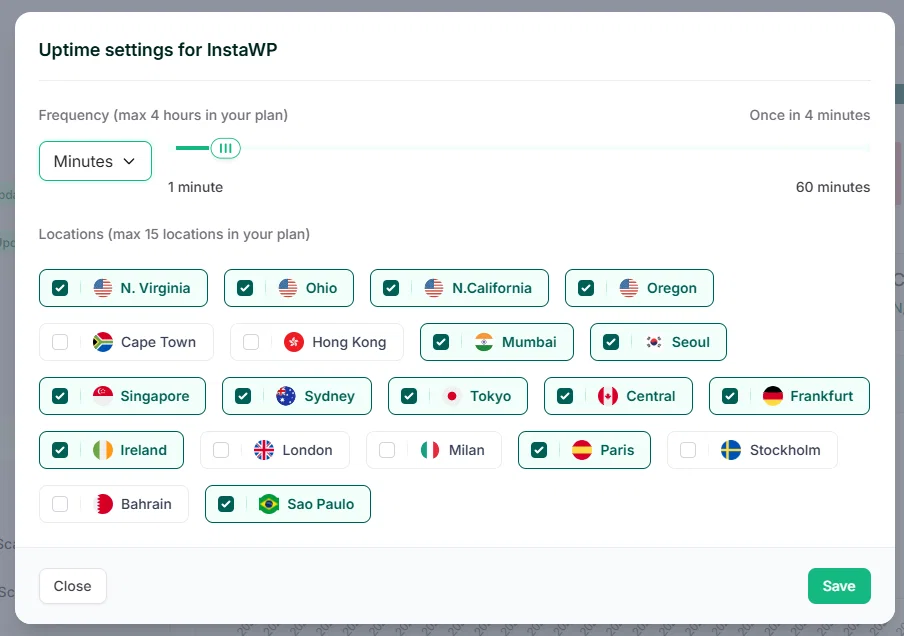Screen dimensions: 904x636
Task: Click the UK flag next to London
Action: coord(264,450)
